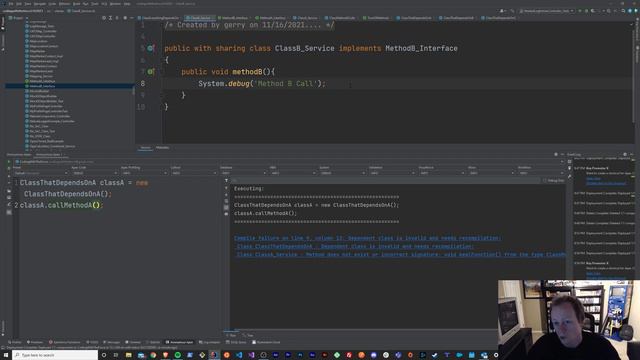Open Windows Start menu
Screen dimensions: 640x360
(x=6, y=355)
